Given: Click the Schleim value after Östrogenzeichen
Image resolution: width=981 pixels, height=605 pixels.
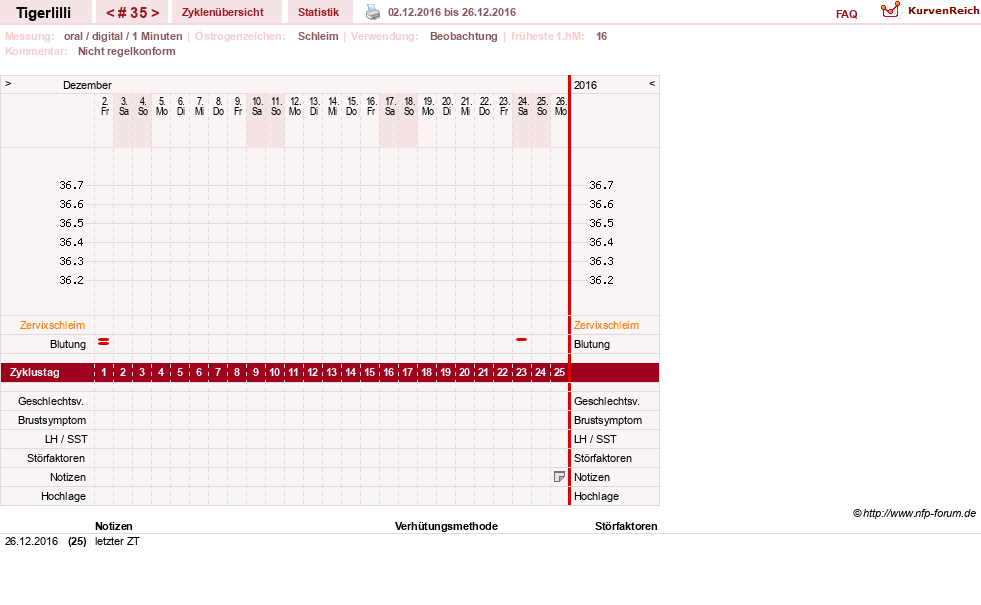Looking at the screenshot, I should [x=318, y=36].
